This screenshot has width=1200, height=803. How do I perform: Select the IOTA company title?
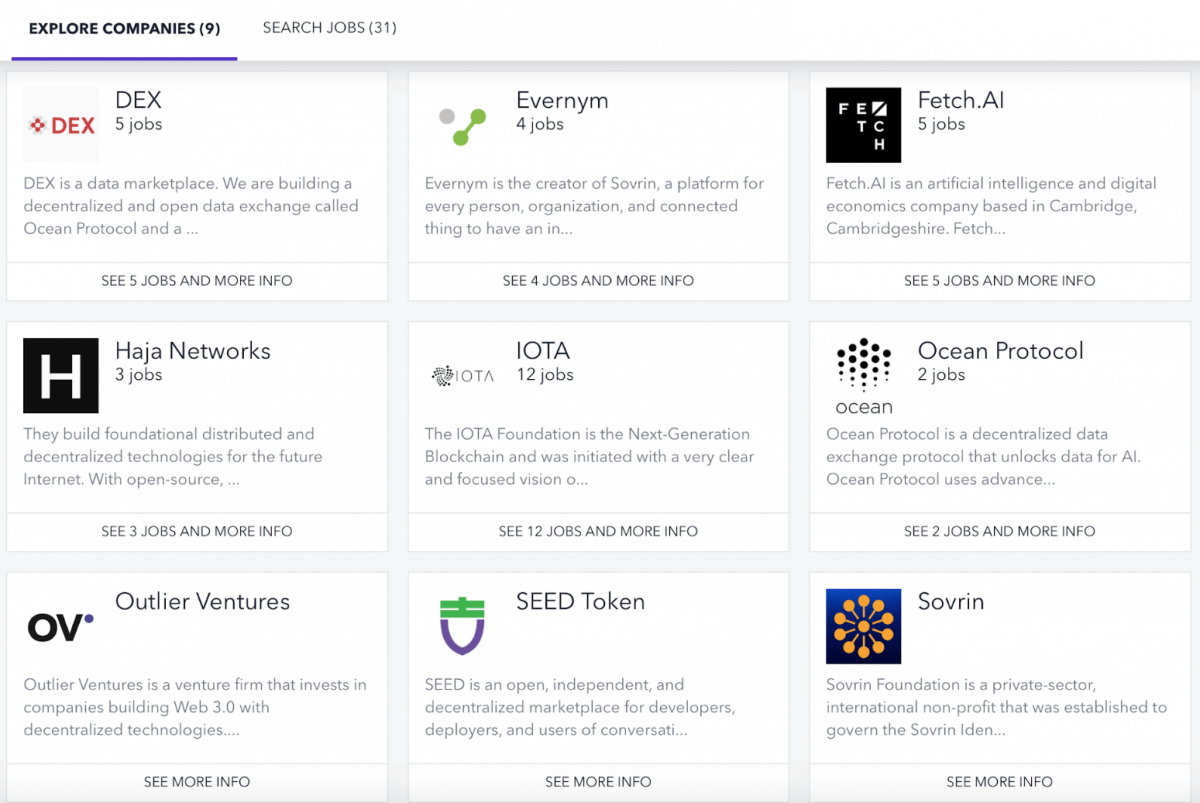(x=543, y=351)
